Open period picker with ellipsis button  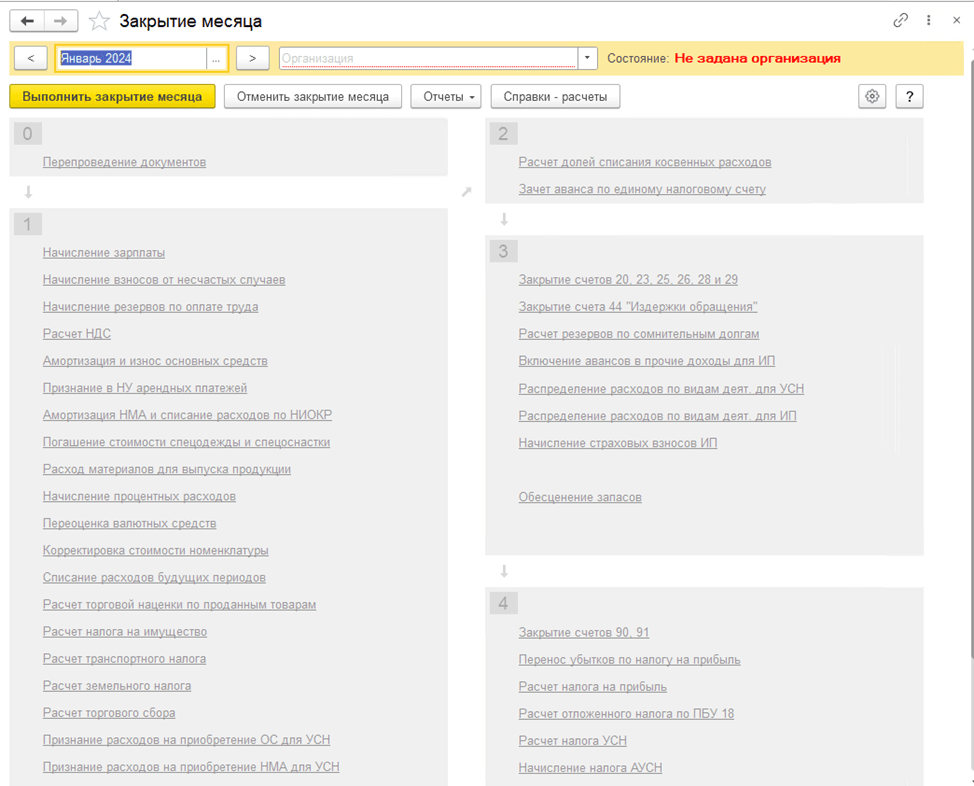click(x=216, y=58)
